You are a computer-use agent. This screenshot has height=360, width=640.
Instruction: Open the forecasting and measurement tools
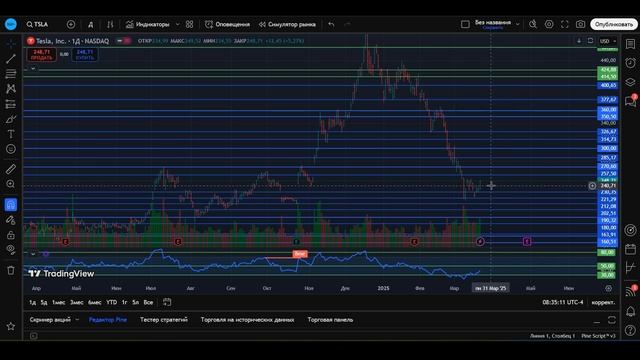point(11,104)
